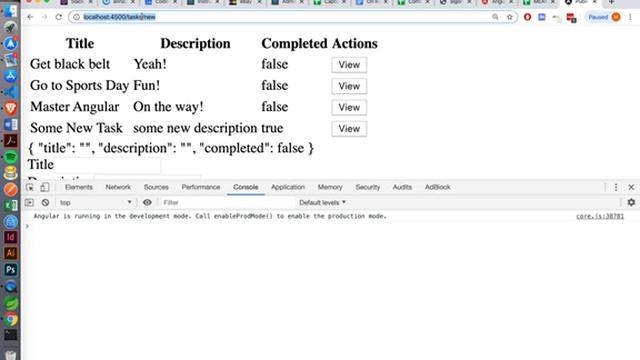Activate the DevTools inspect element picker
Screen dimensions: 640x360
(30, 187)
